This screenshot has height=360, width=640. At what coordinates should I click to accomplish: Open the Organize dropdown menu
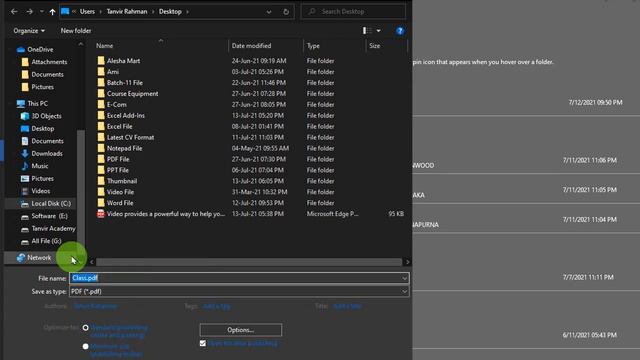pyautogui.click(x=29, y=31)
